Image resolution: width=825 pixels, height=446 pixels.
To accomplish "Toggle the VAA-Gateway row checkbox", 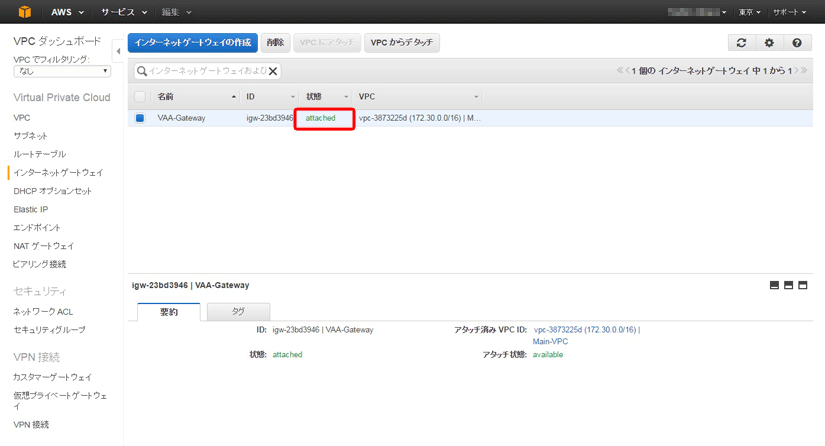I will [x=140, y=118].
